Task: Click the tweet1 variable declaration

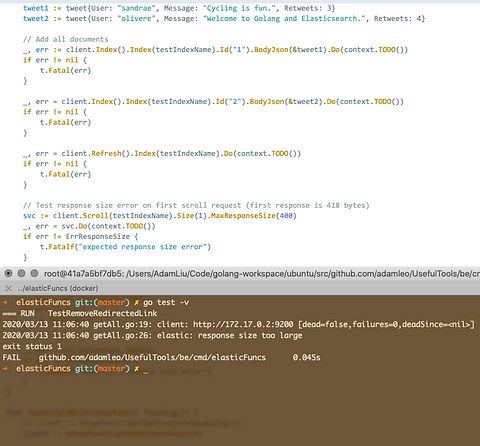Action: click(36, 8)
